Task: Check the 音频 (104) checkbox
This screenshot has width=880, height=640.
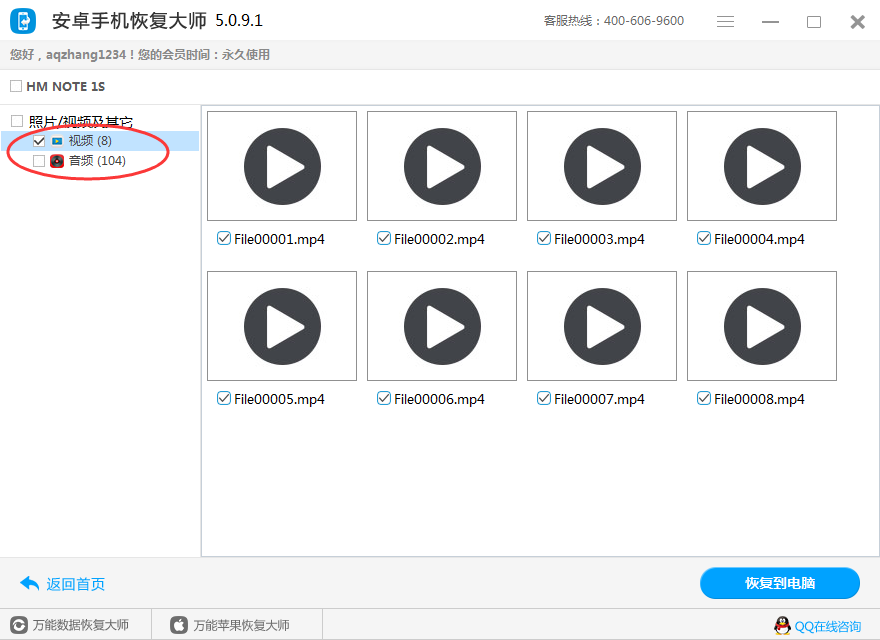Action: point(39,161)
